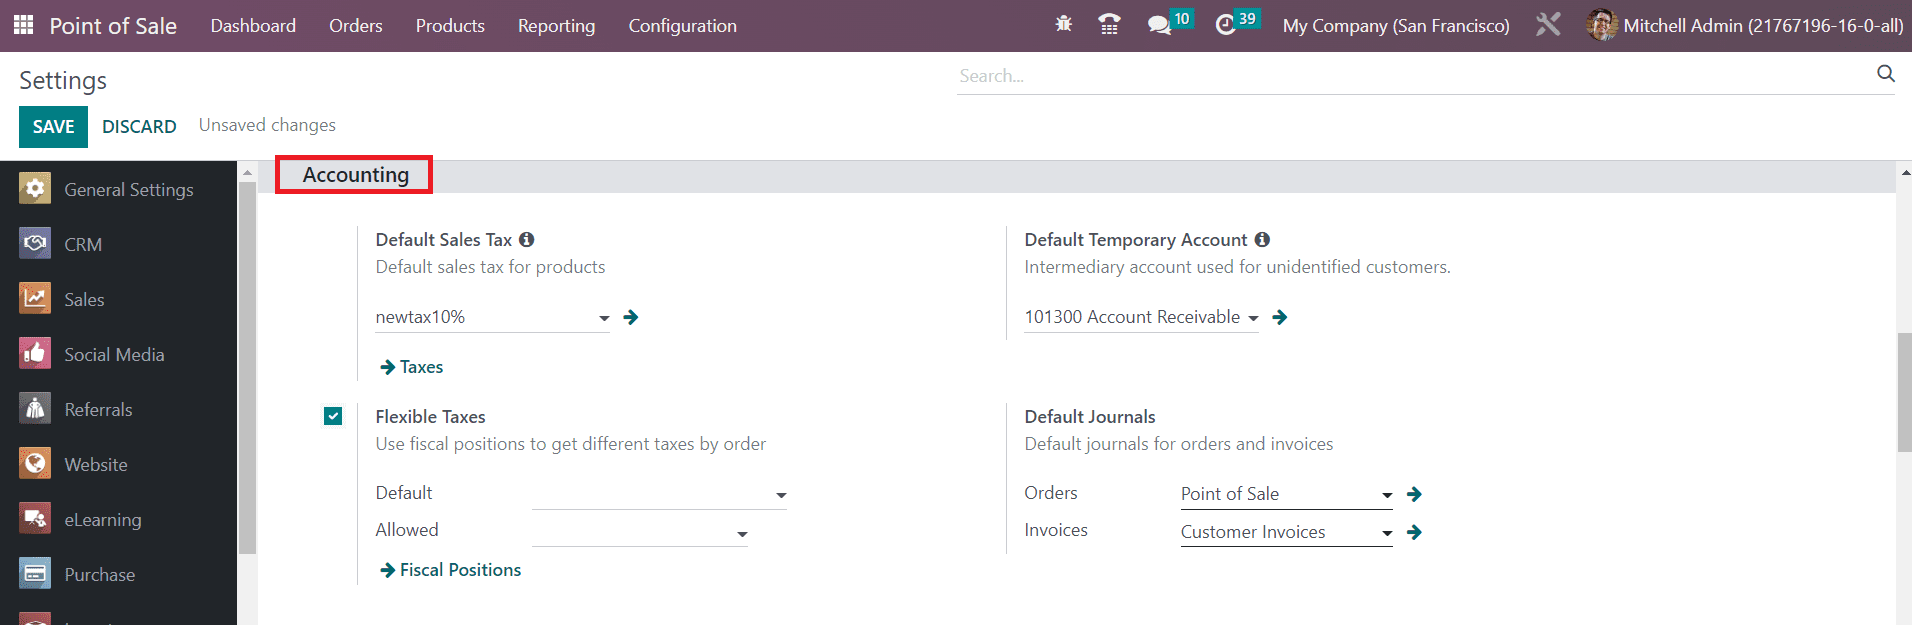This screenshot has width=1912, height=625.
Task: Click the Social Media thumbs-up icon
Action: [35, 353]
